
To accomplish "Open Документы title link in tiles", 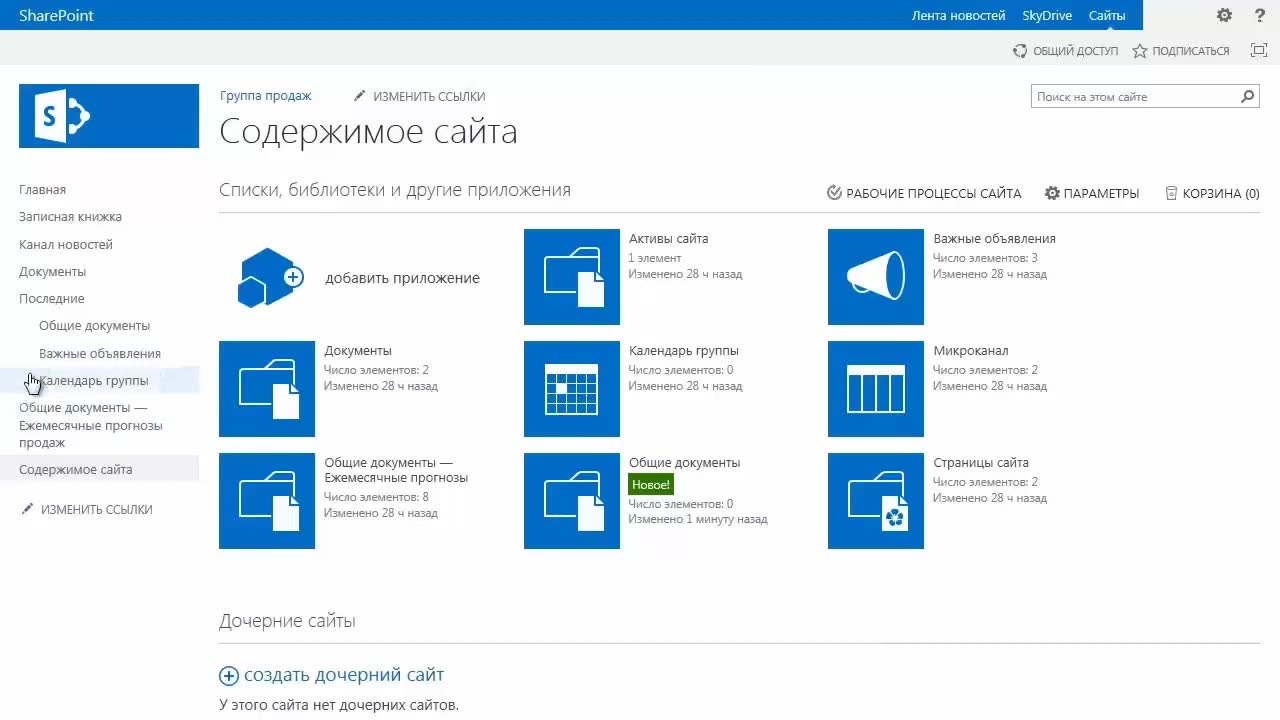I will pos(358,351).
